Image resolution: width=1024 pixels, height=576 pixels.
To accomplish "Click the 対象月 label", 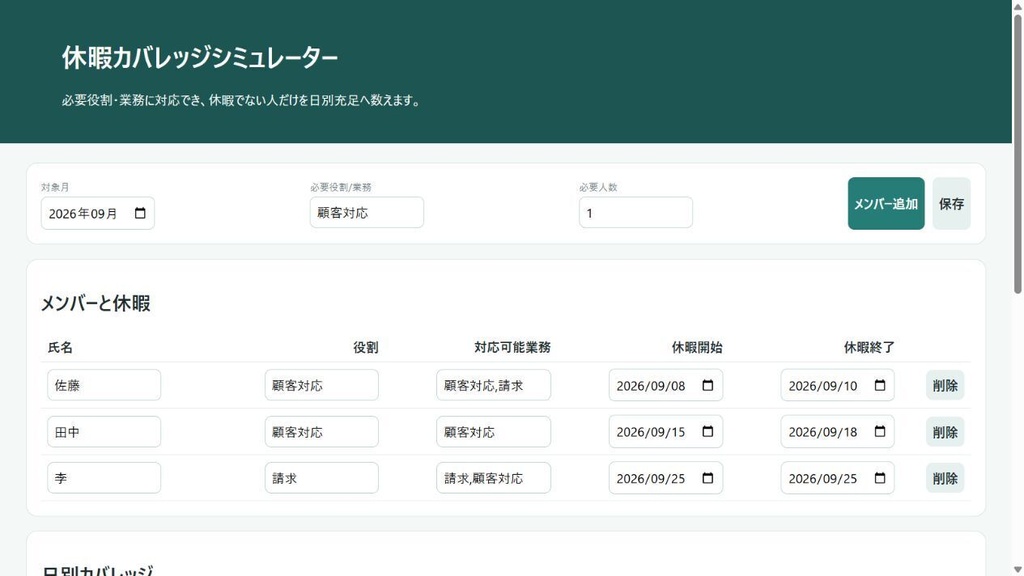I will pos(55,187).
